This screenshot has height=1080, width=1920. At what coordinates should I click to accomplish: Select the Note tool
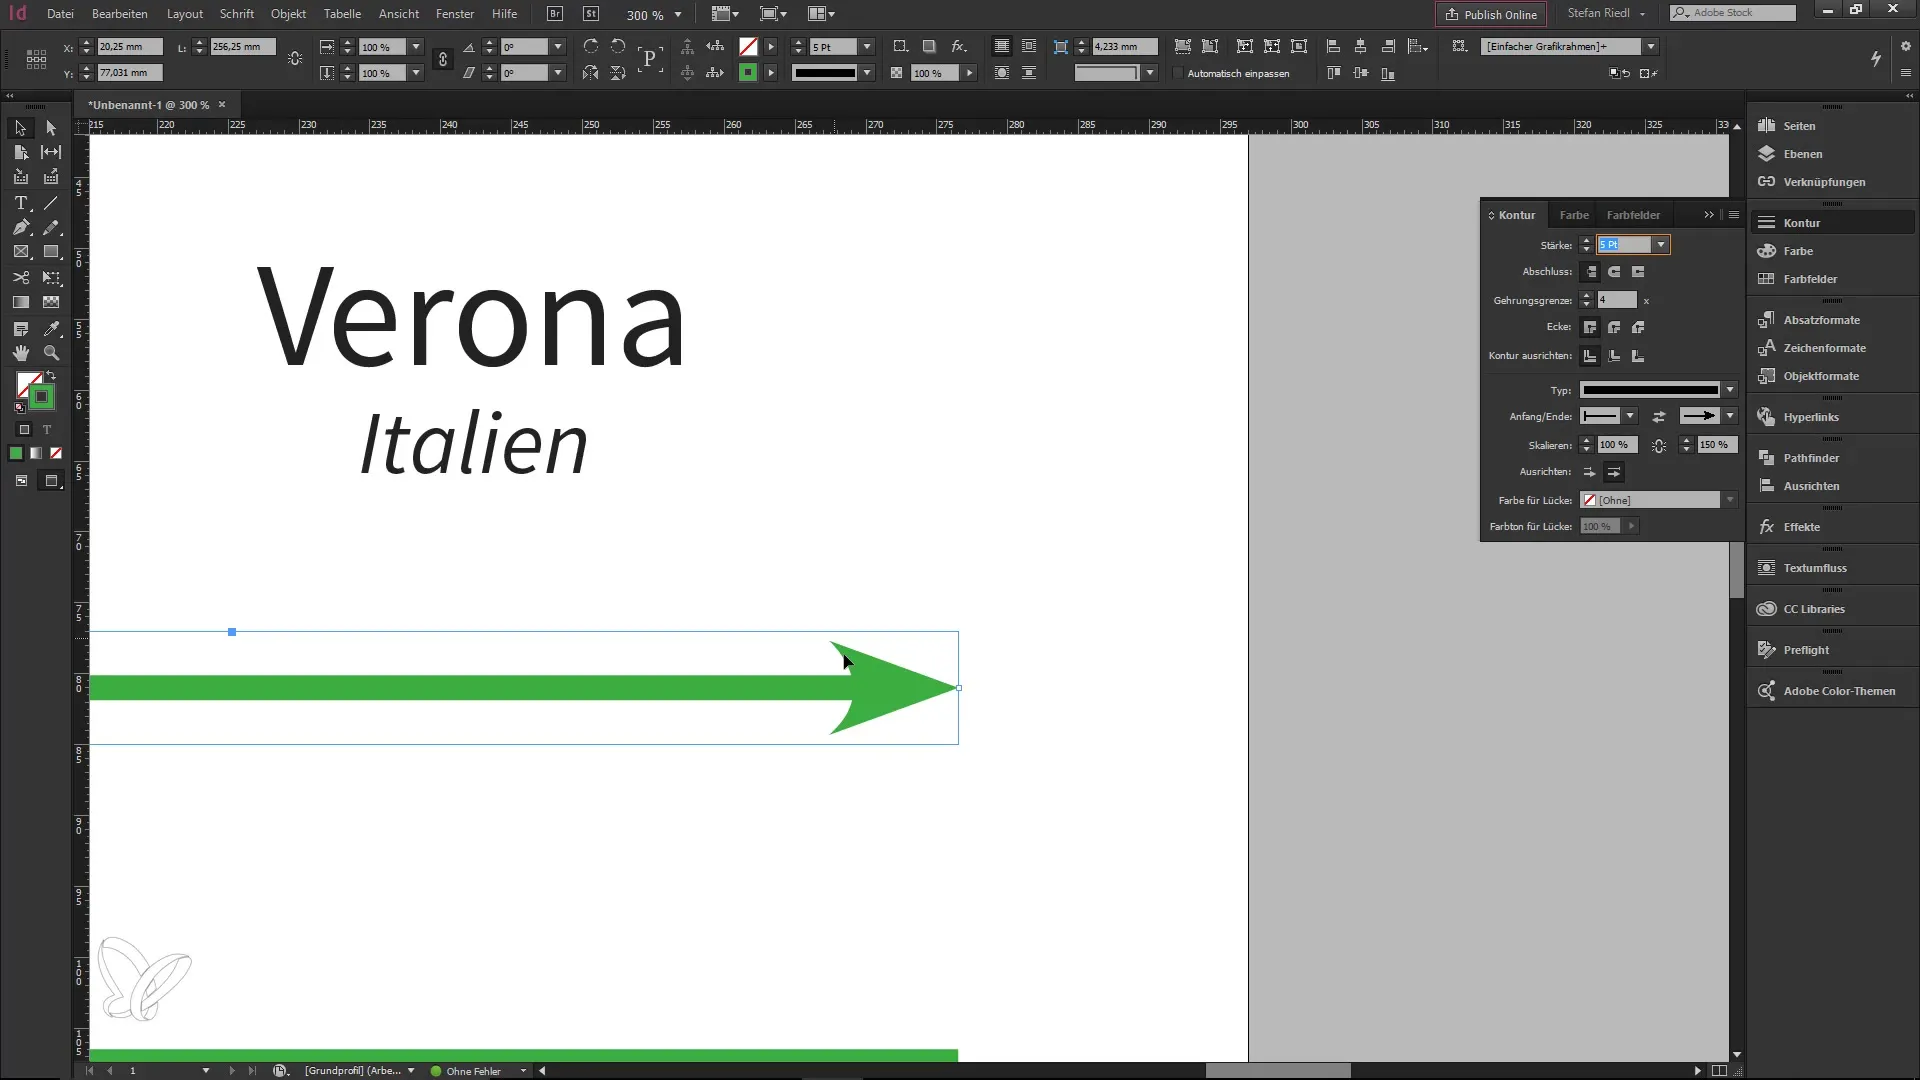click(20, 328)
